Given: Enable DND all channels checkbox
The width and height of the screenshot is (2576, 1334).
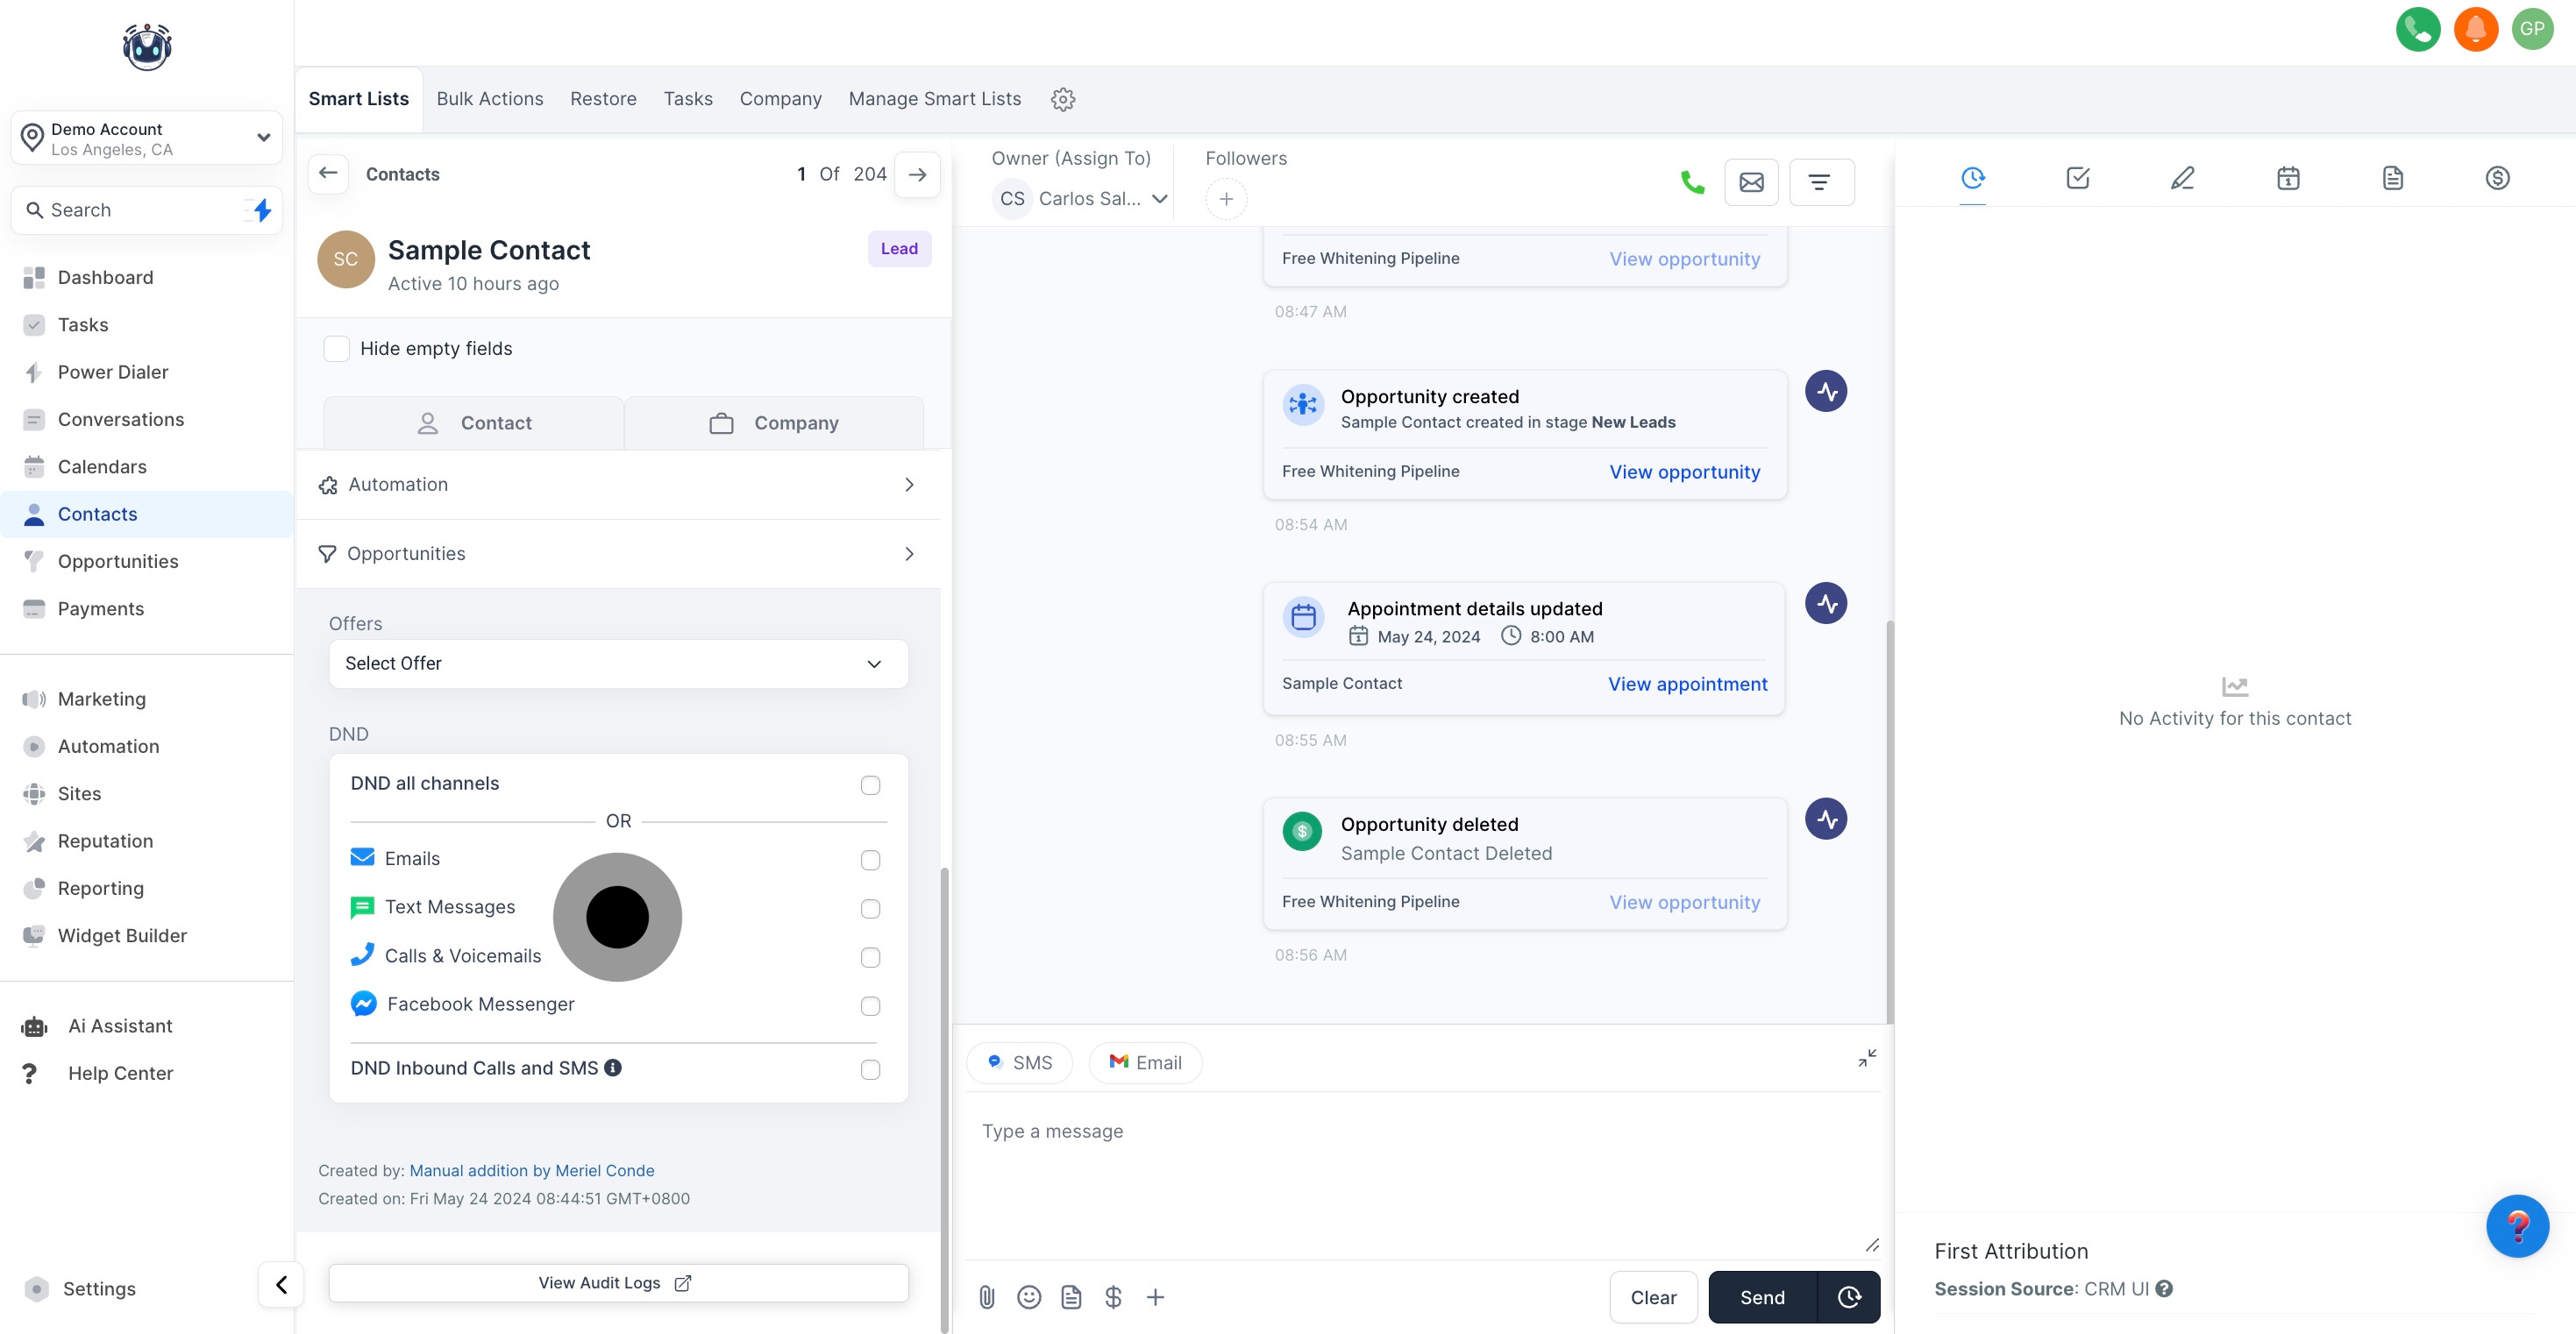Looking at the screenshot, I should (870, 785).
